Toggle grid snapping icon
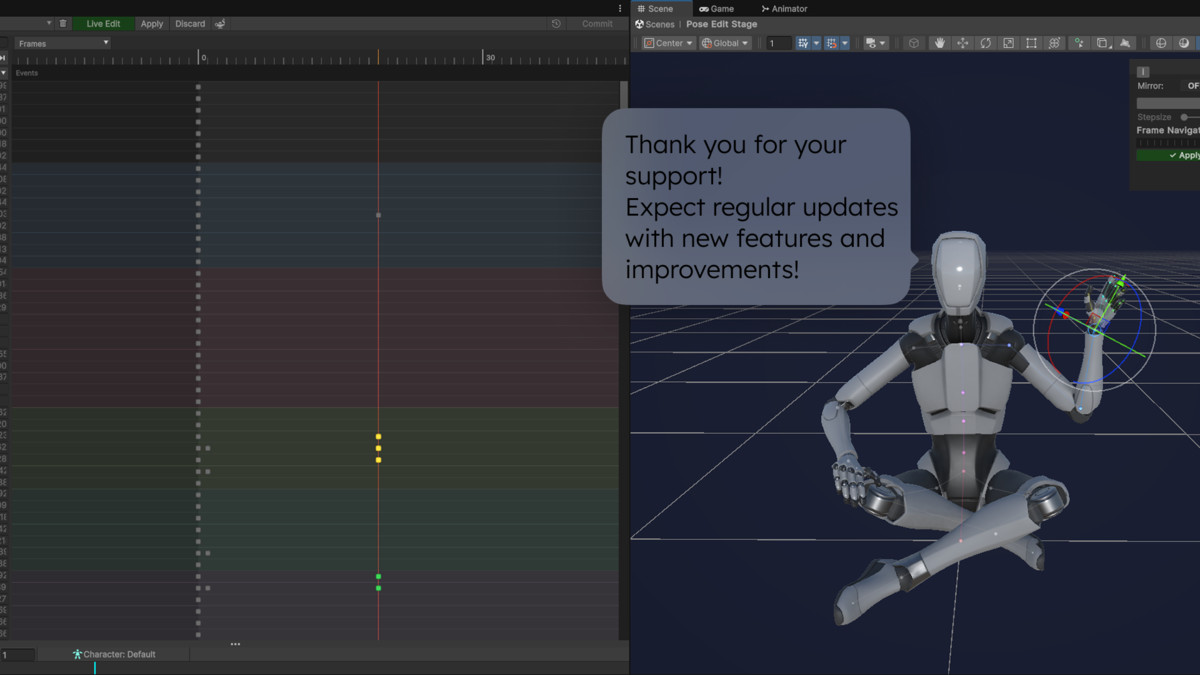 point(802,43)
